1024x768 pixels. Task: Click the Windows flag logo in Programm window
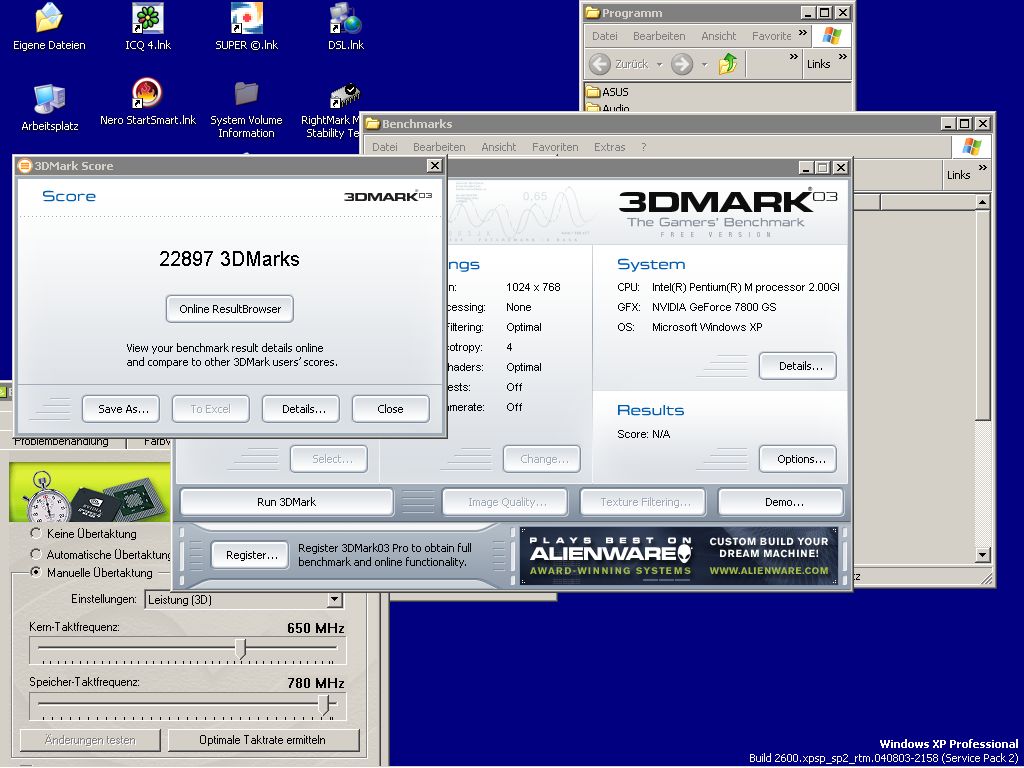coord(831,36)
